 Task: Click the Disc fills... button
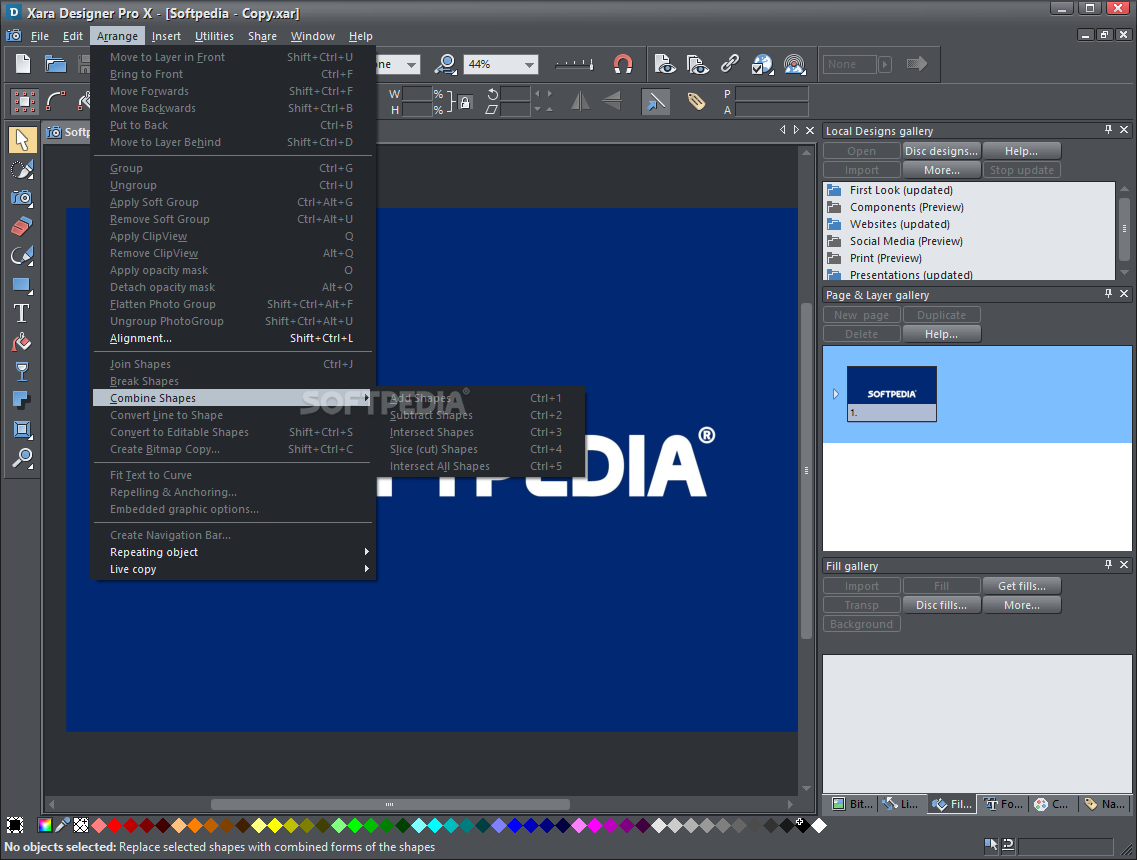[941, 605]
